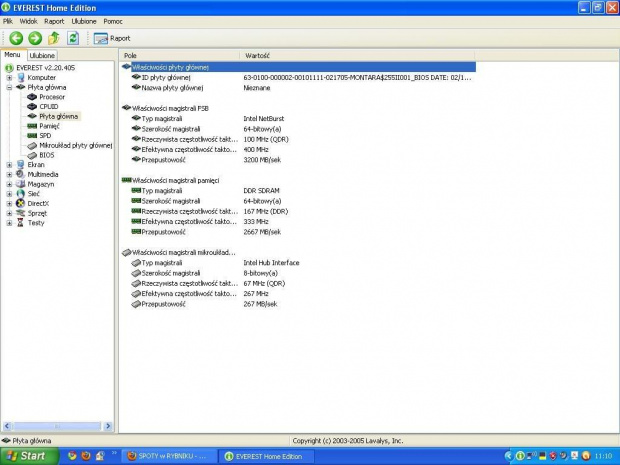The image size is (620, 465).
Task: Click the green Forward arrow button
Action: coord(35,38)
